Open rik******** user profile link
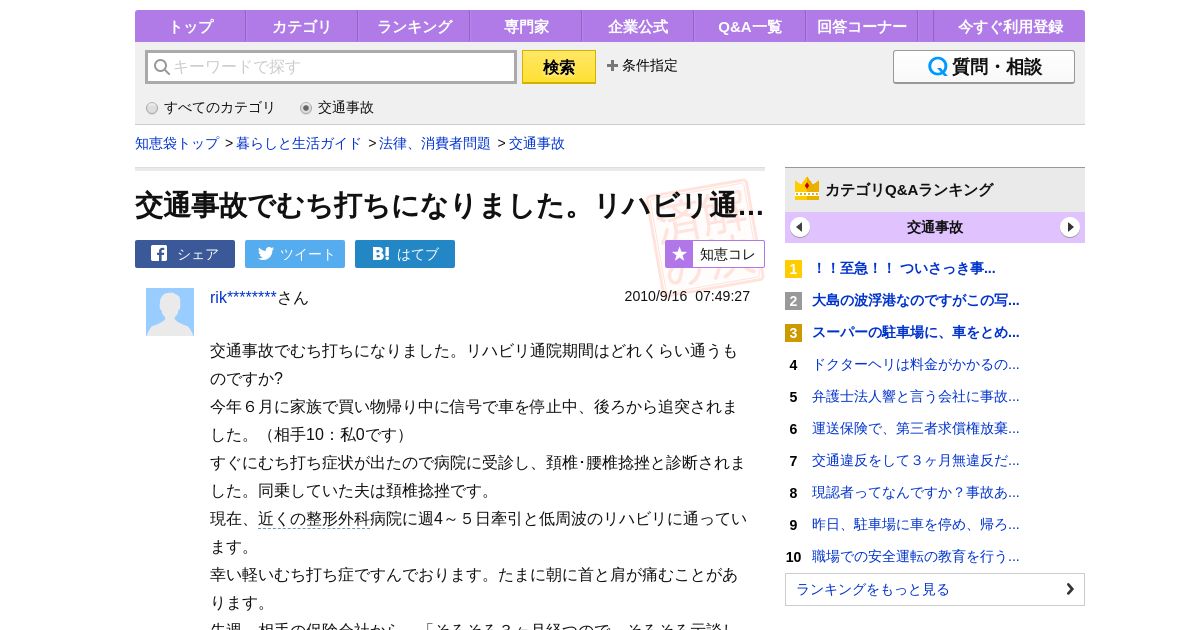 pyautogui.click(x=243, y=297)
